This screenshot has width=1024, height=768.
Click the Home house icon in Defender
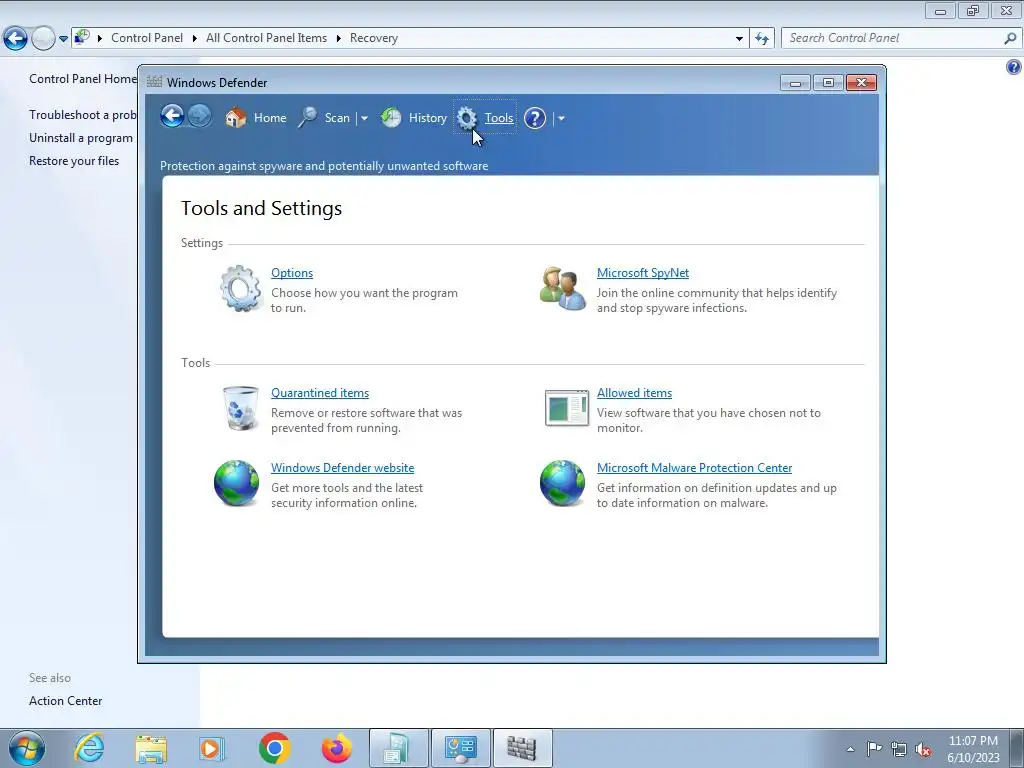coord(236,118)
